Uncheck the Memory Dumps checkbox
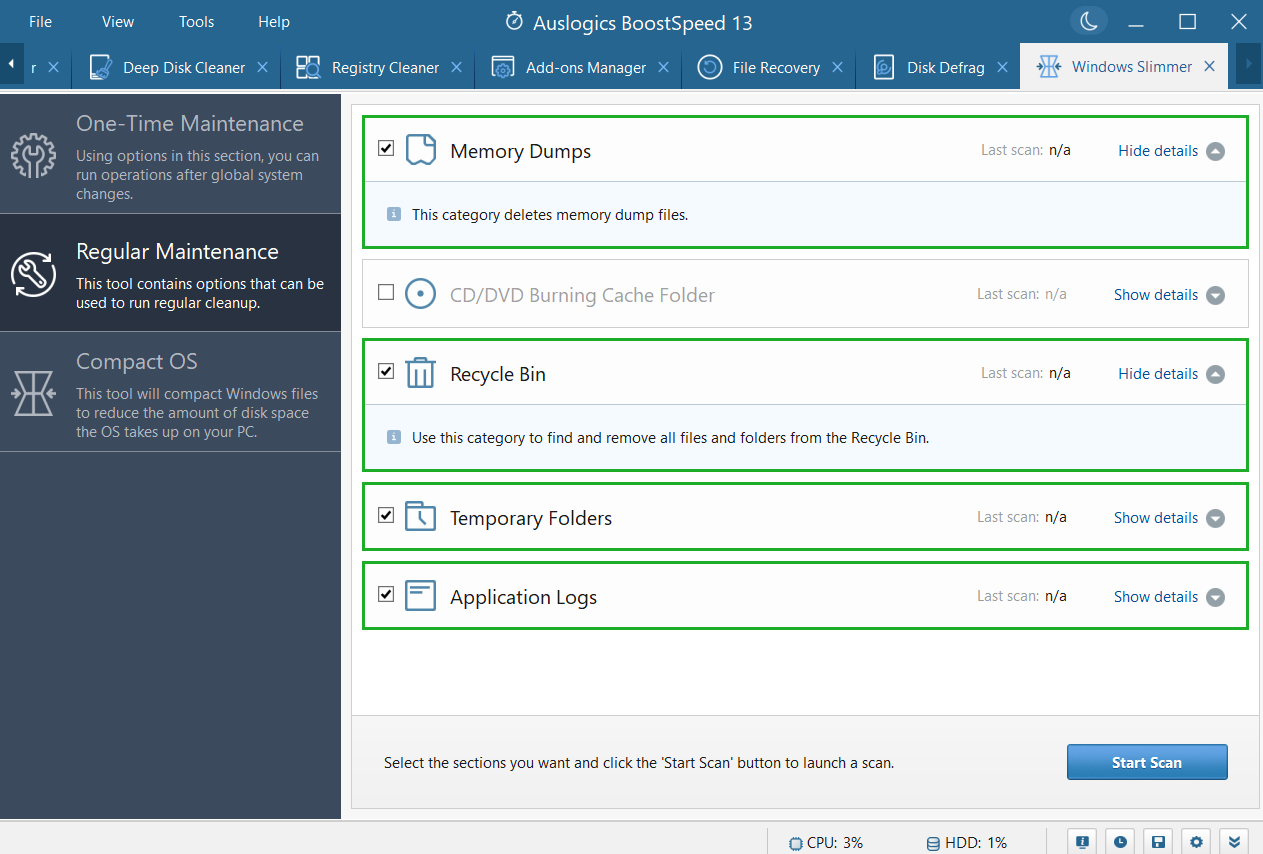Image resolution: width=1263 pixels, height=854 pixels. [x=386, y=148]
